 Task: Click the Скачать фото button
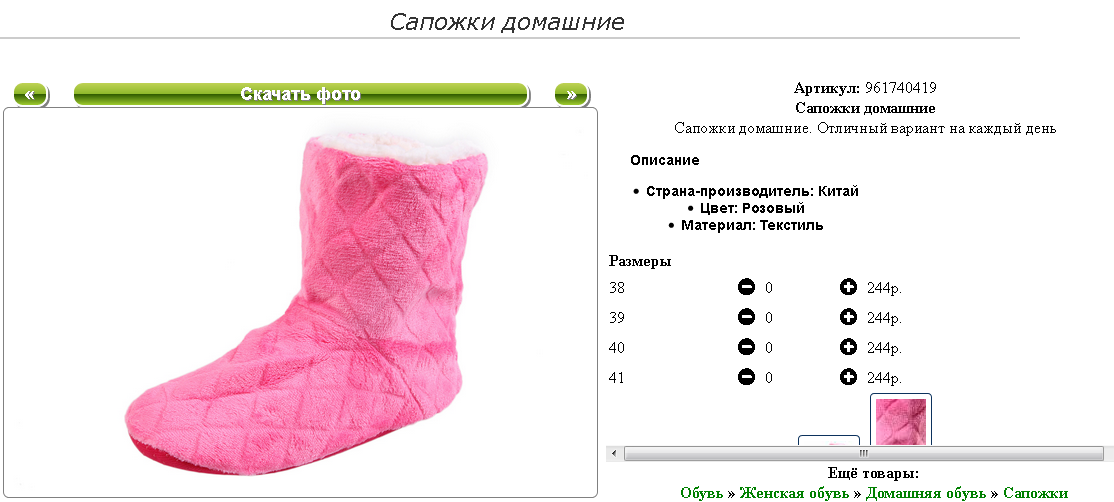coord(301,94)
